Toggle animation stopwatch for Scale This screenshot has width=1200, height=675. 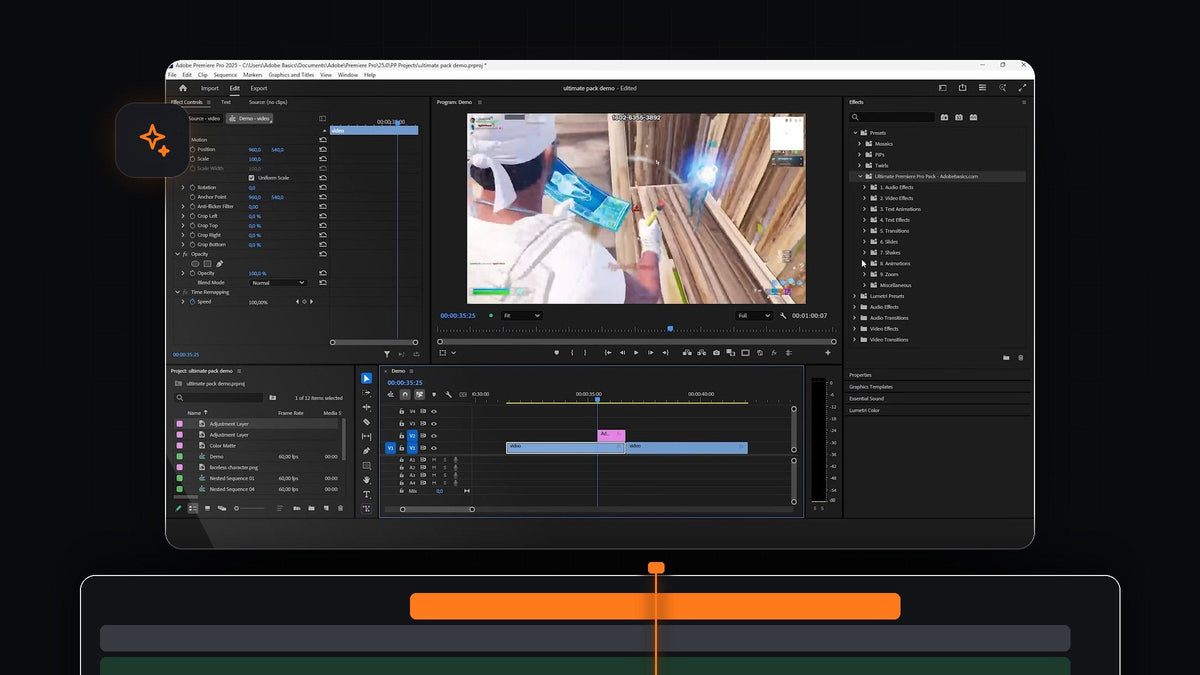pyautogui.click(x=192, y=159)
